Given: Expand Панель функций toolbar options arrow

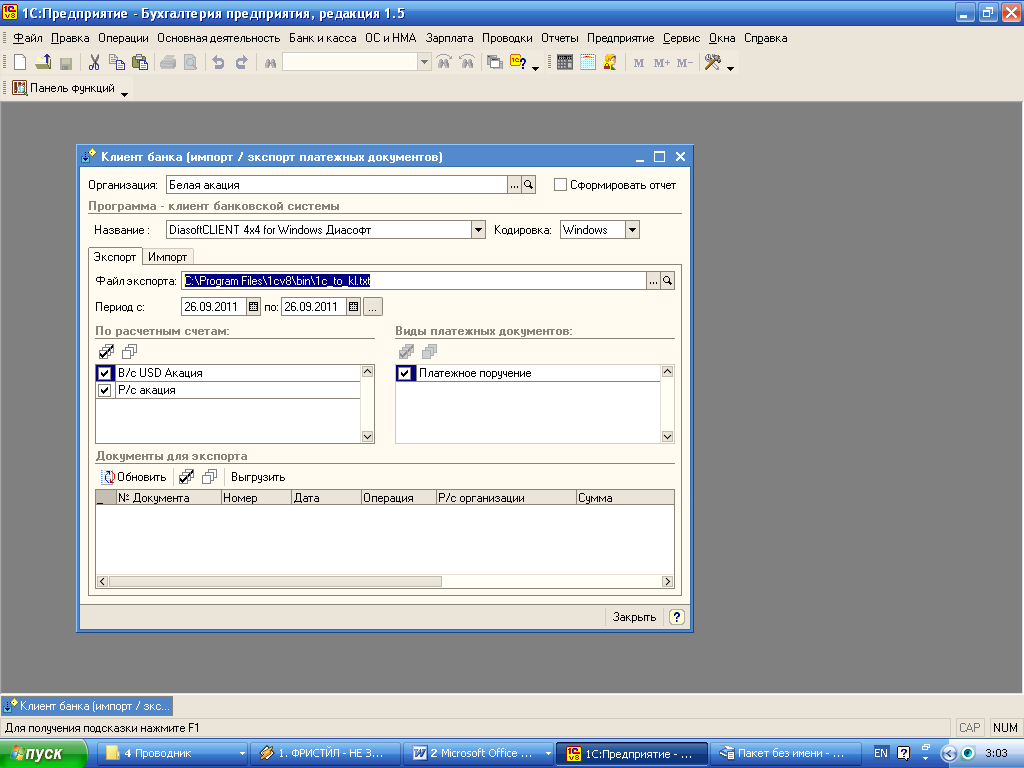Looking at the screenshot, I should pyautogui.click(x=124, y=95).
